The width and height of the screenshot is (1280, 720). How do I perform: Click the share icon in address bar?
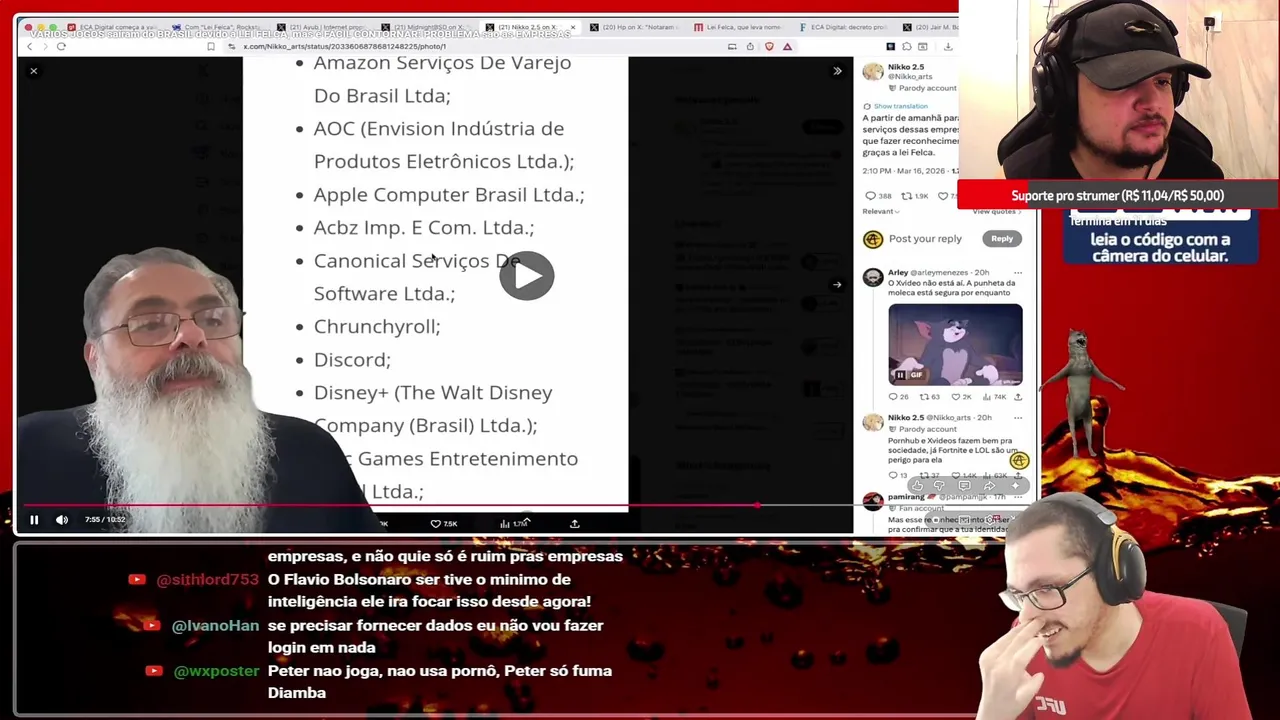pos(749,46)
